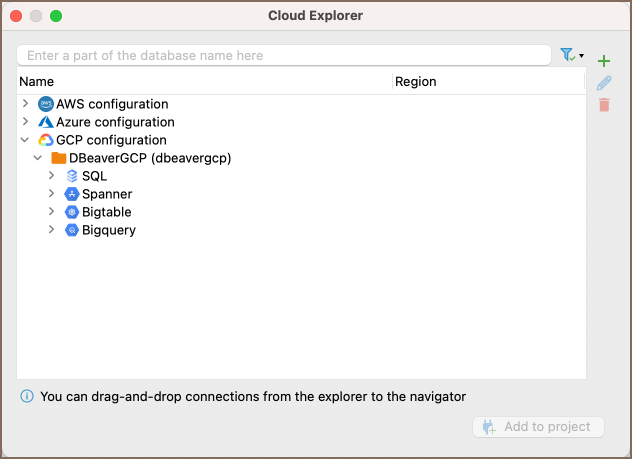Expand the AWS configuration node

pyautogui.click(x=26, y=104)
